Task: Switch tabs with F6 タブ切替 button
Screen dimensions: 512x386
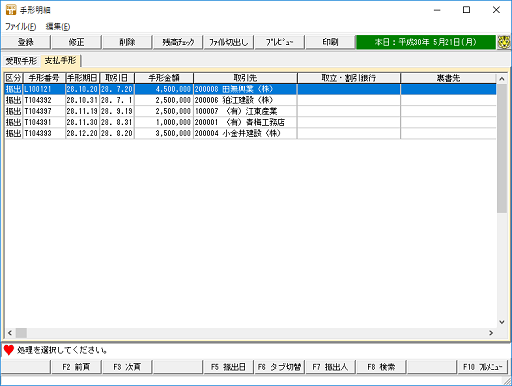Action: [279, 367]
